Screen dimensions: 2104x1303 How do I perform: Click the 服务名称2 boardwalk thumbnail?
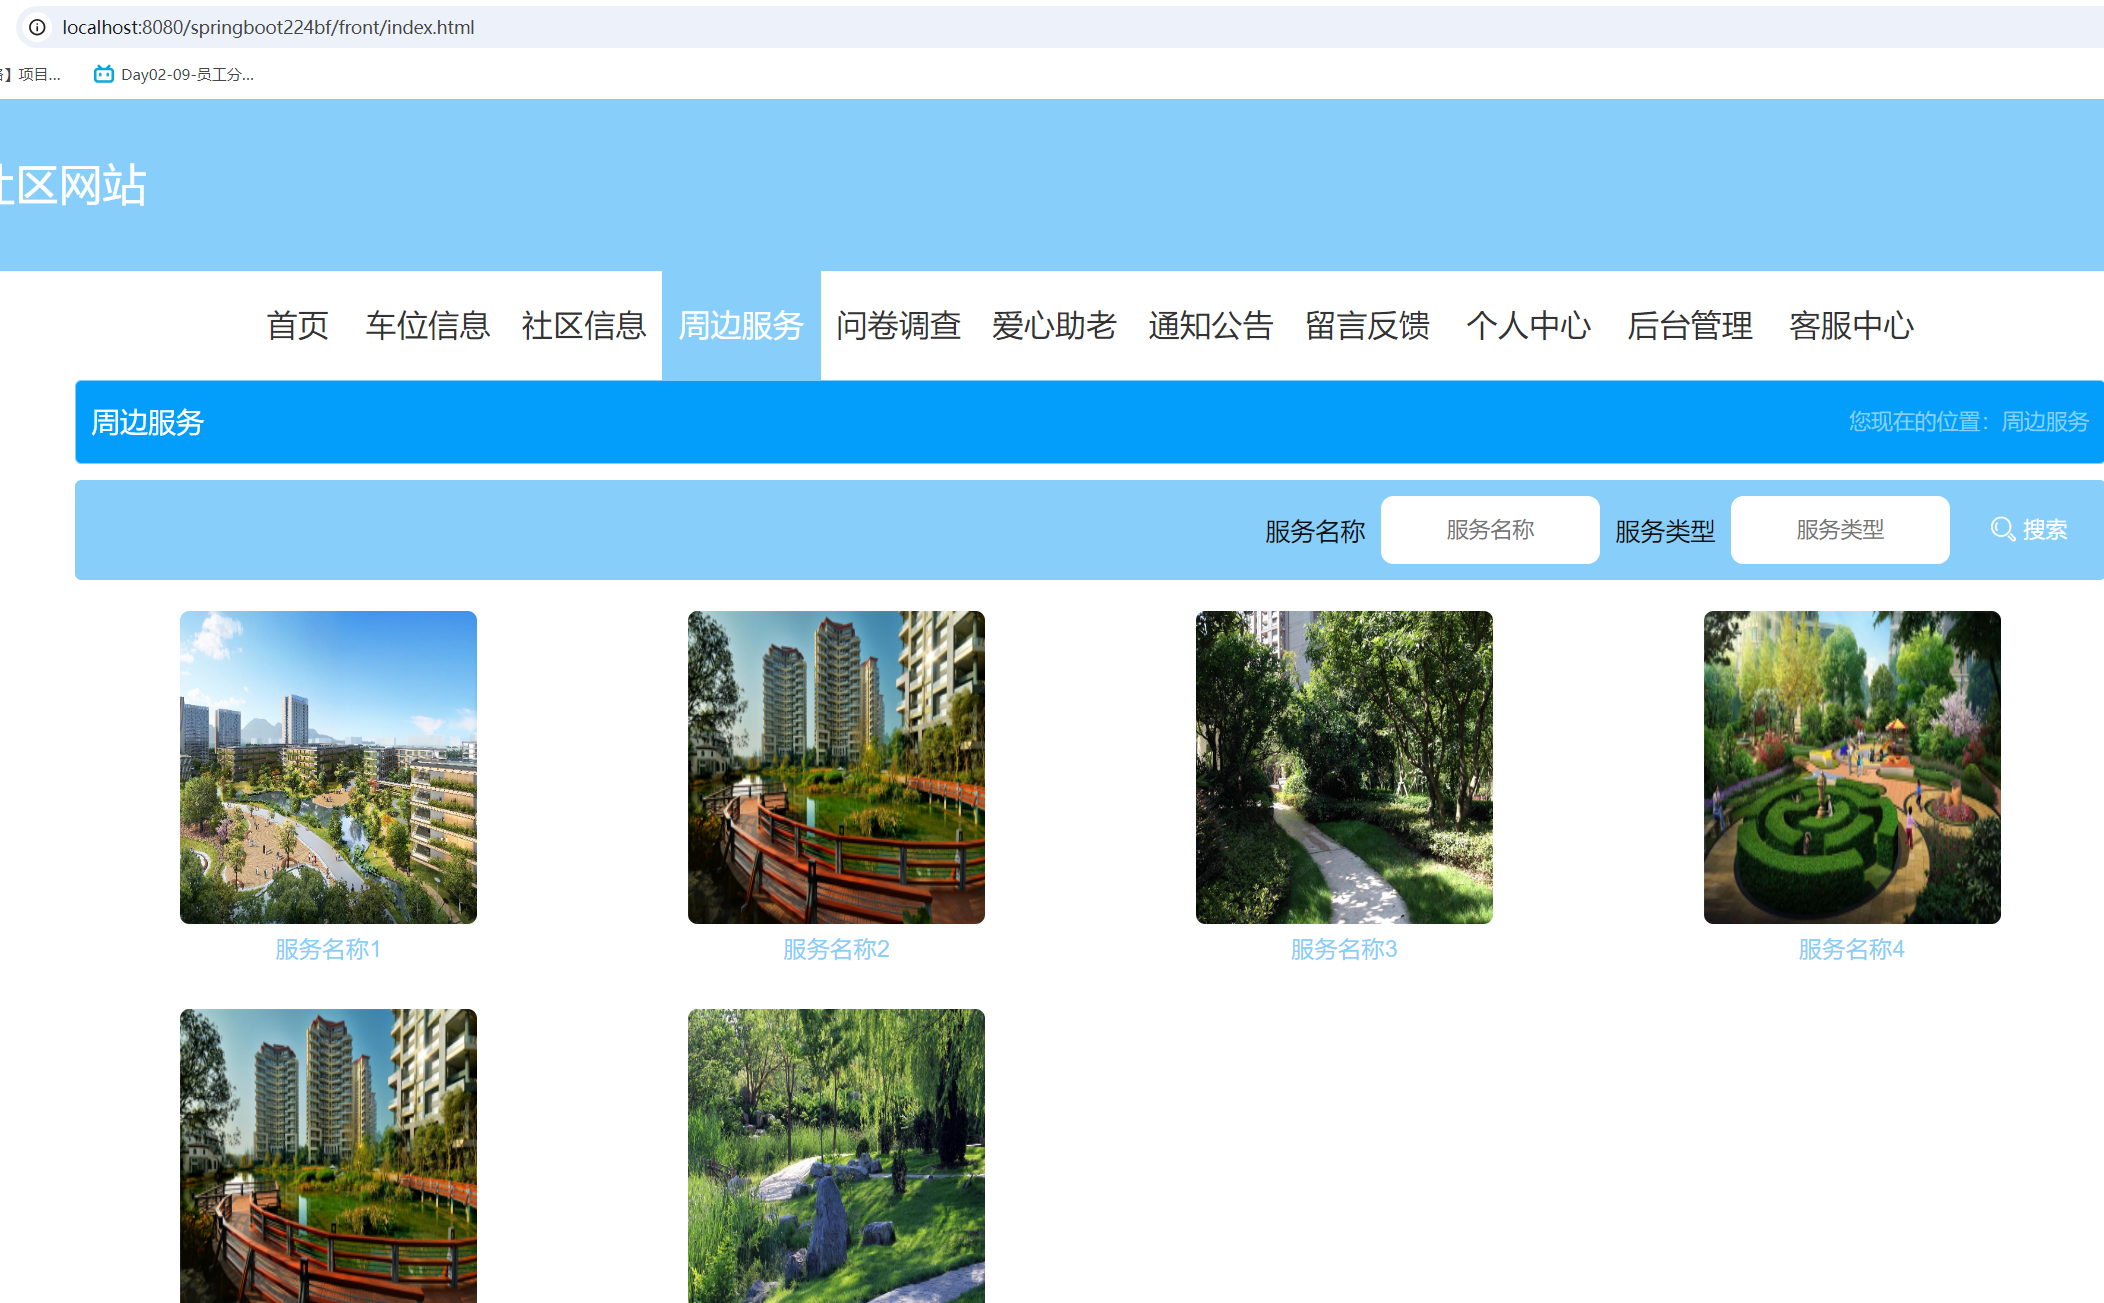[x=836, y=767]
